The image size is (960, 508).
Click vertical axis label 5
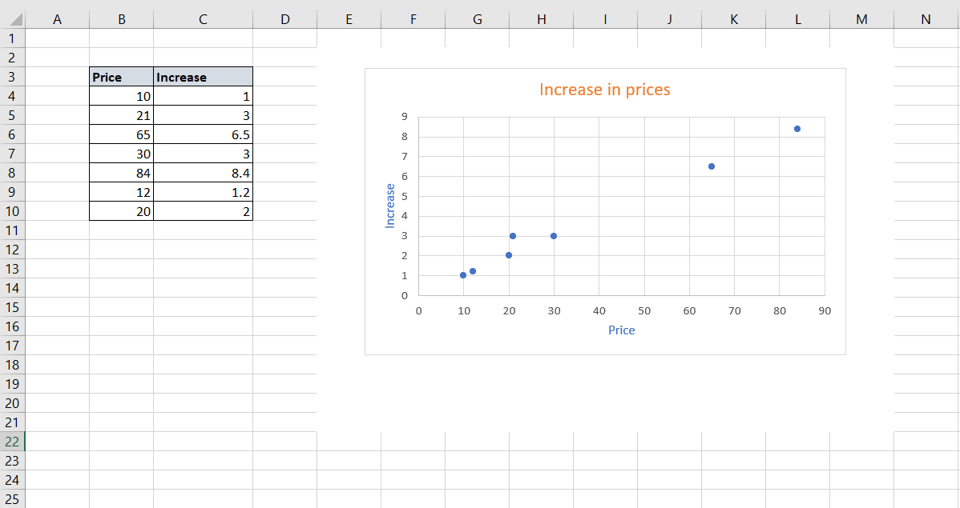404,196
